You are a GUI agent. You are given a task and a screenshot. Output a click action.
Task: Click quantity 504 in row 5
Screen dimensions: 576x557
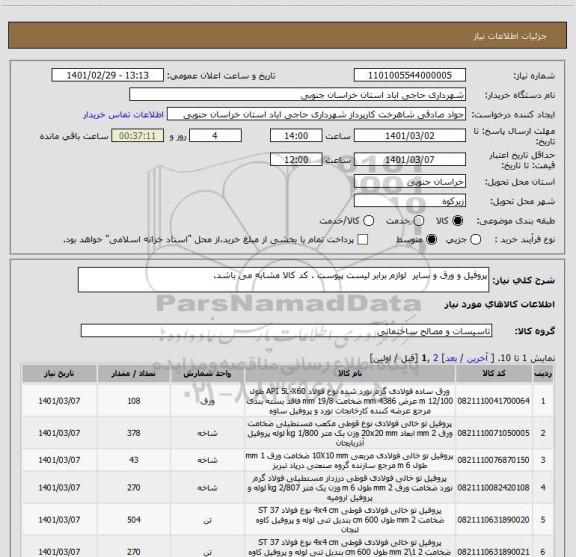[134, 520]
